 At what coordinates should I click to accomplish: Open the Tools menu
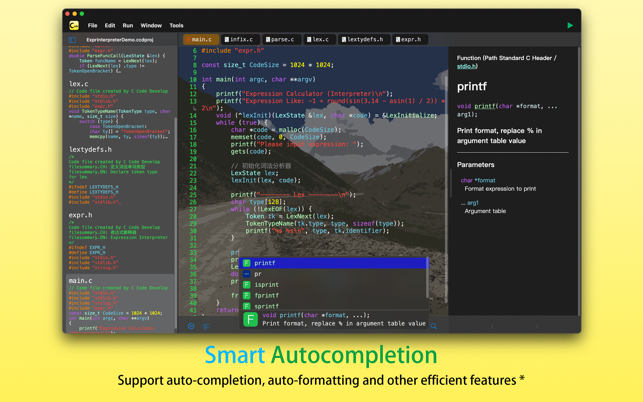tap(176, 25)
